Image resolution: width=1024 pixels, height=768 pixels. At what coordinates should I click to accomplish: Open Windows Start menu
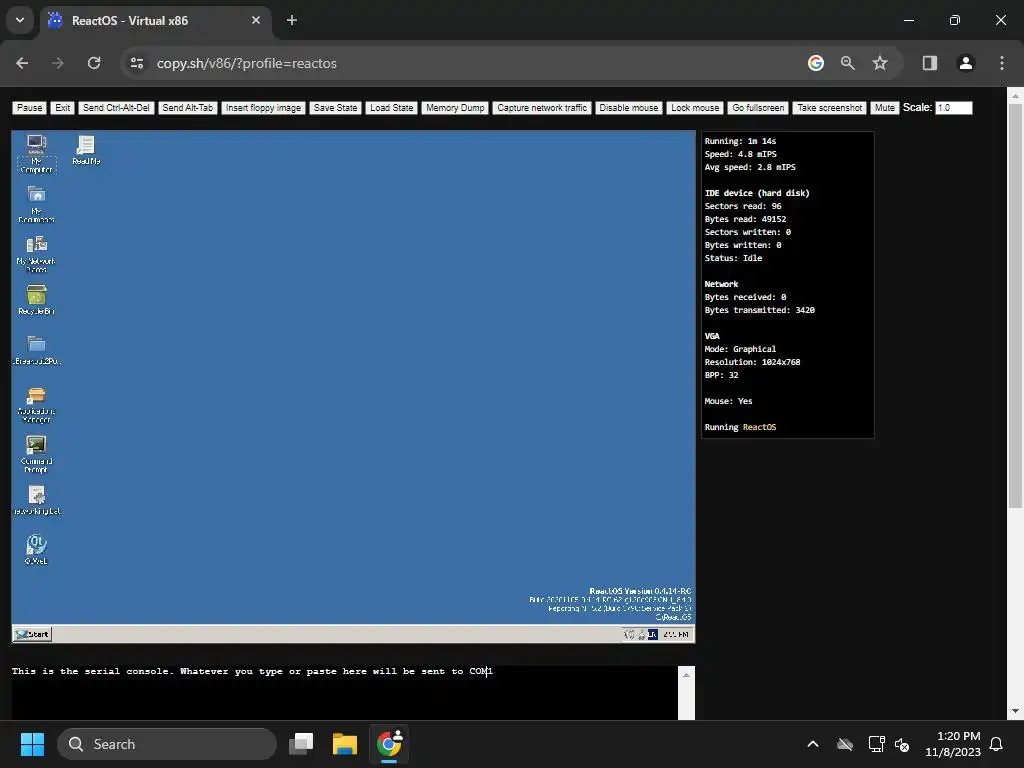tap(32, 744)
